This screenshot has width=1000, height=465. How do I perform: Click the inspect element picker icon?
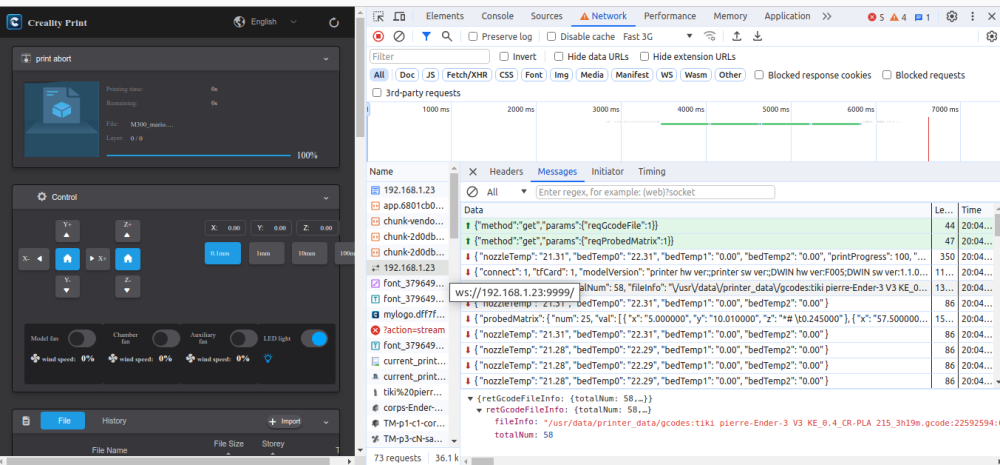click(377, 16)
